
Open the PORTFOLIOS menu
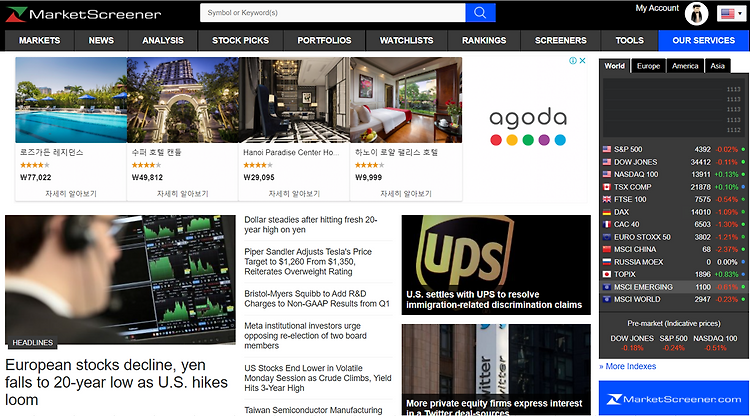coord(324,41)
